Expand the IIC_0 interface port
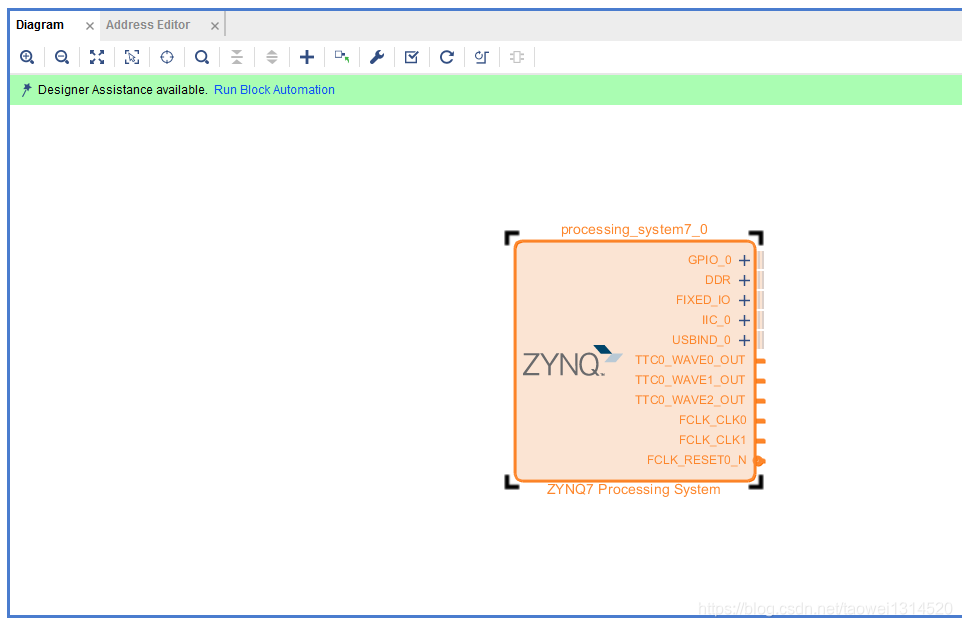Image resolution: width=962 pixels, height=627 pixels. [x=744, y=320]
